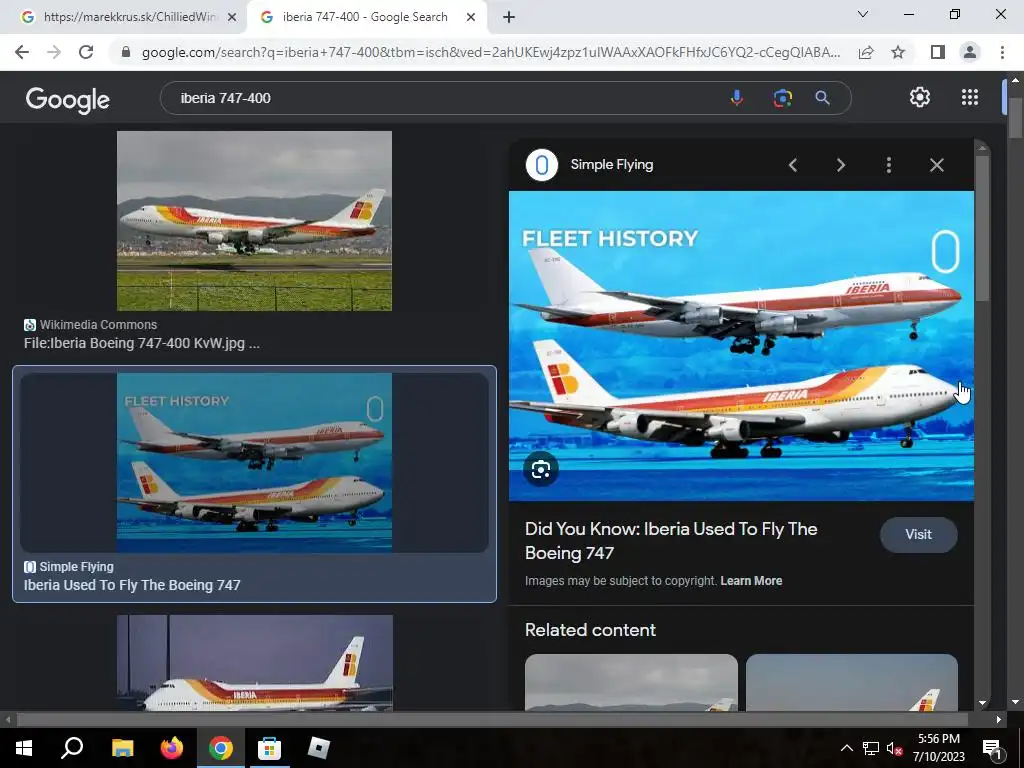Open the muted volume tray icon

pyautogui.click(x=894, y=749)
